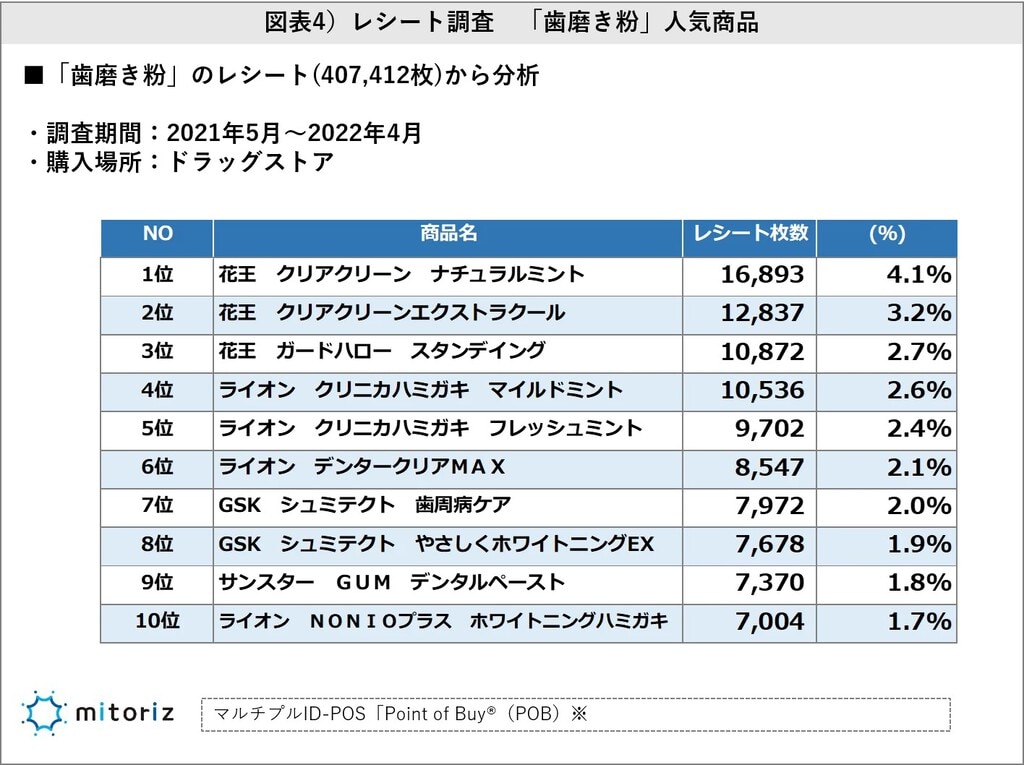
Task: Click the receipt count 8,547
Action: click(769, 467)
